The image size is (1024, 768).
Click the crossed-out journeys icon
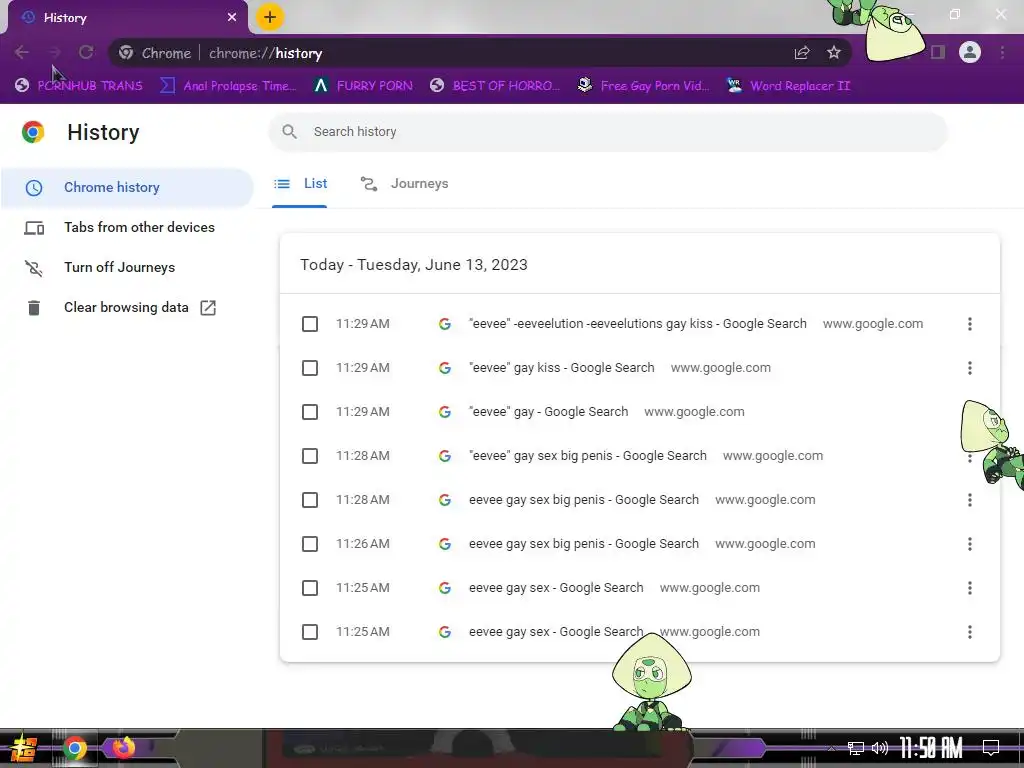pos(34,268)
